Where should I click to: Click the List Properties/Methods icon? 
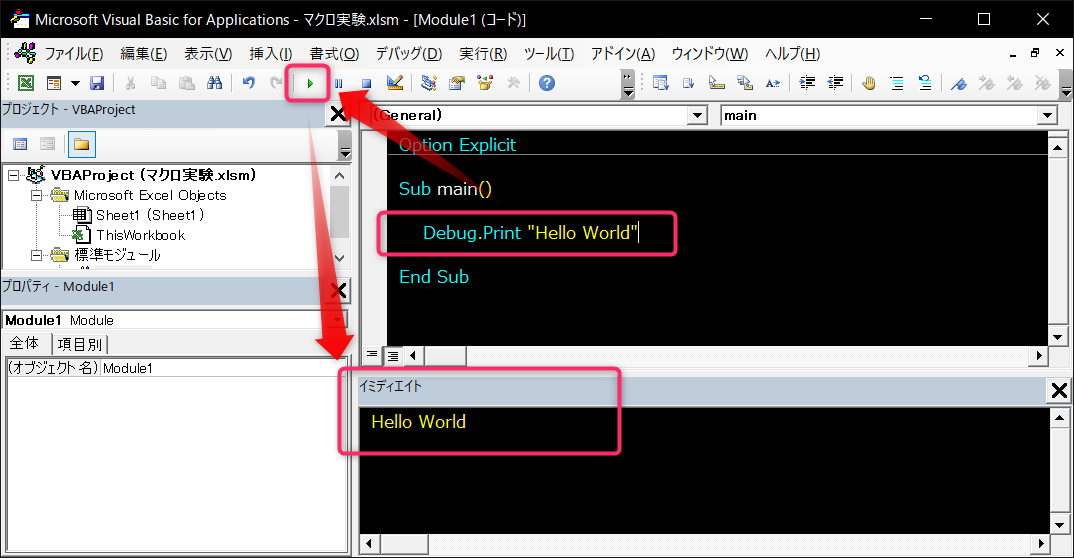[660, 84]
